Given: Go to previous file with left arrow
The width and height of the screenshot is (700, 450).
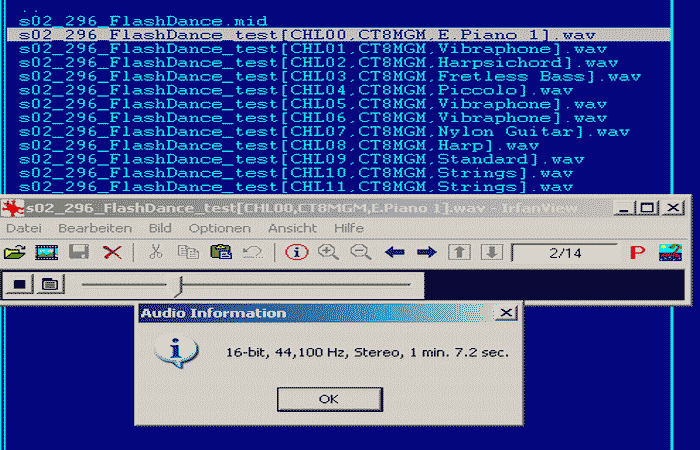Looking at the screenshot, I should [394, 252].
